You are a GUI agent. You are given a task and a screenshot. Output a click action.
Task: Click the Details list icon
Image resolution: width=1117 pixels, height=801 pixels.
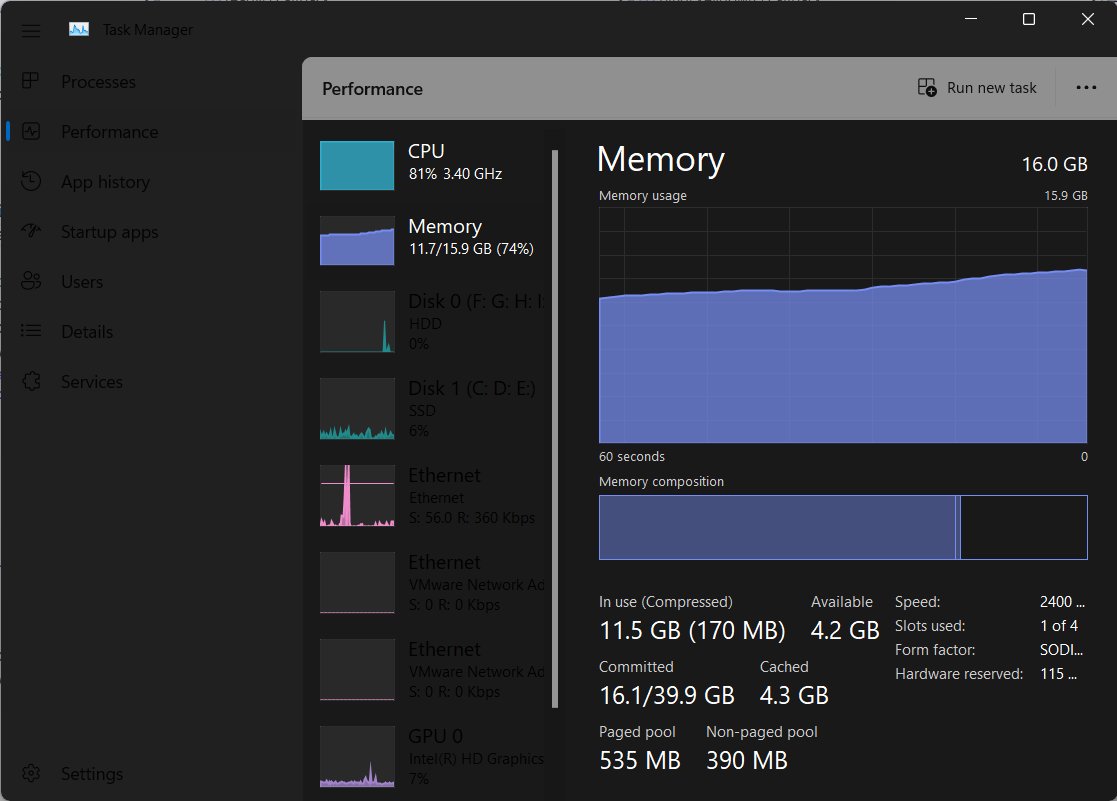[31, 331]
